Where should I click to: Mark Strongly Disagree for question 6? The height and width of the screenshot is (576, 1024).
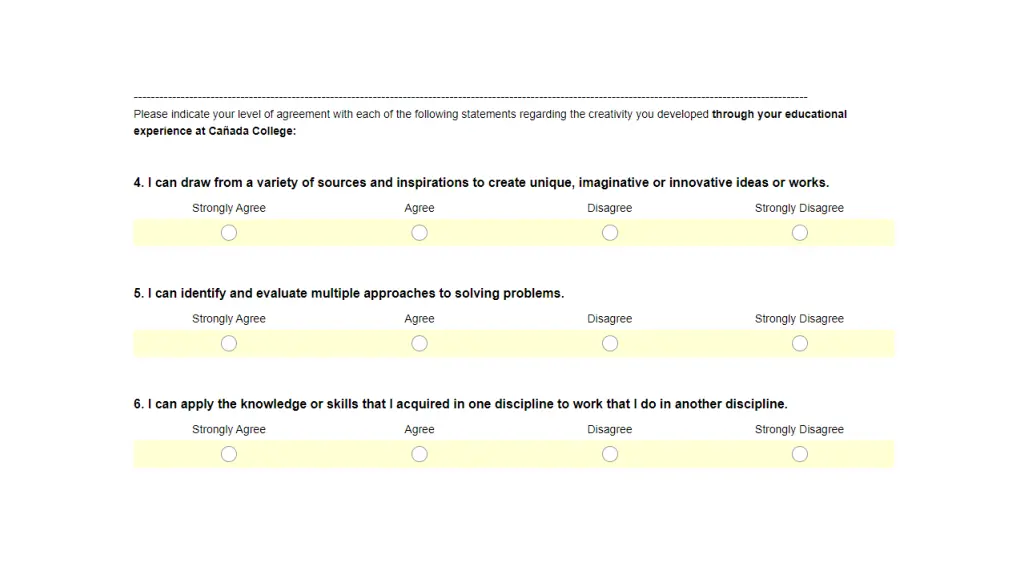pos(800,454)
